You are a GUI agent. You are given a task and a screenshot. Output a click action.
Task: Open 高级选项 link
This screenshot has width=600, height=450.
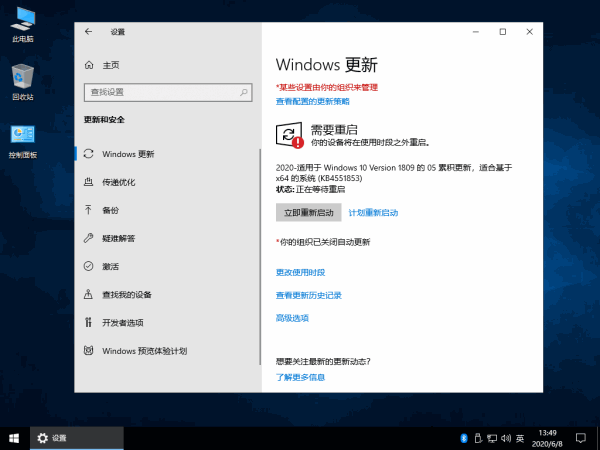[x=292, y=318]
